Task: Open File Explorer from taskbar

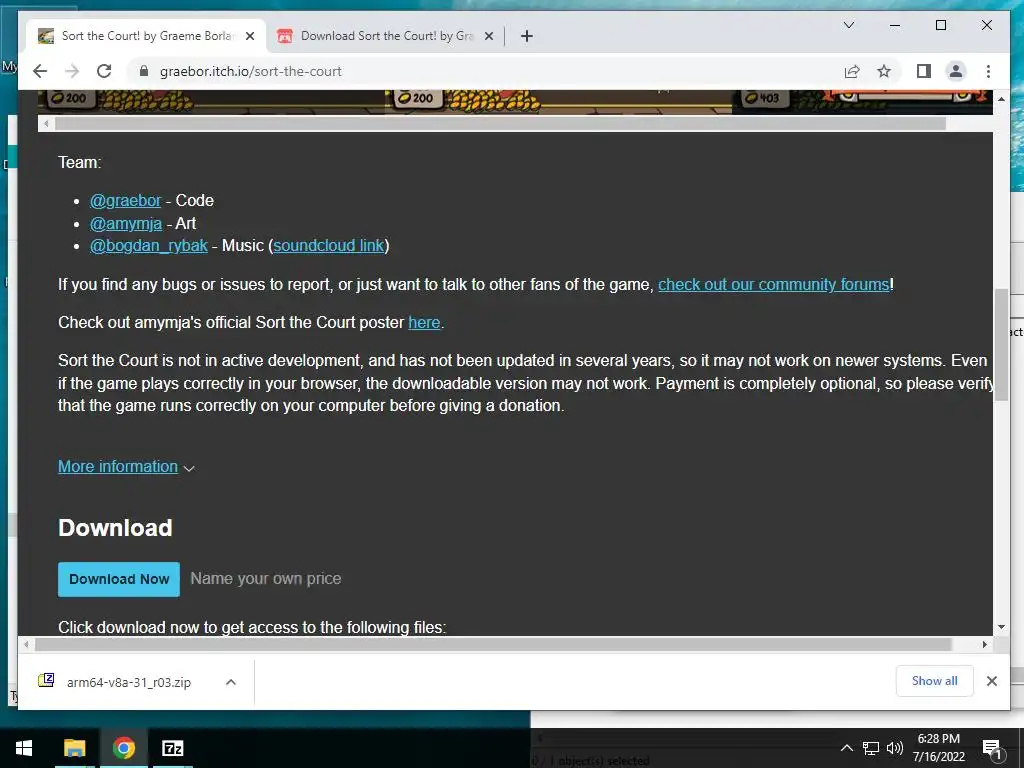Action: tap(74, 748)
